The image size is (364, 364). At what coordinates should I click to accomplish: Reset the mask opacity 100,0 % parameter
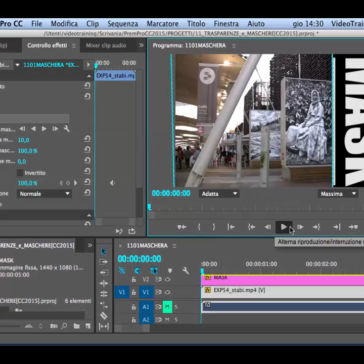pos(87,150)
